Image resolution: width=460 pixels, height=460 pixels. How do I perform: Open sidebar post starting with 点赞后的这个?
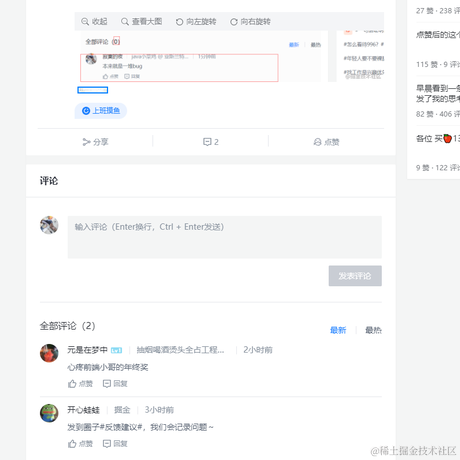pos(438,35)
